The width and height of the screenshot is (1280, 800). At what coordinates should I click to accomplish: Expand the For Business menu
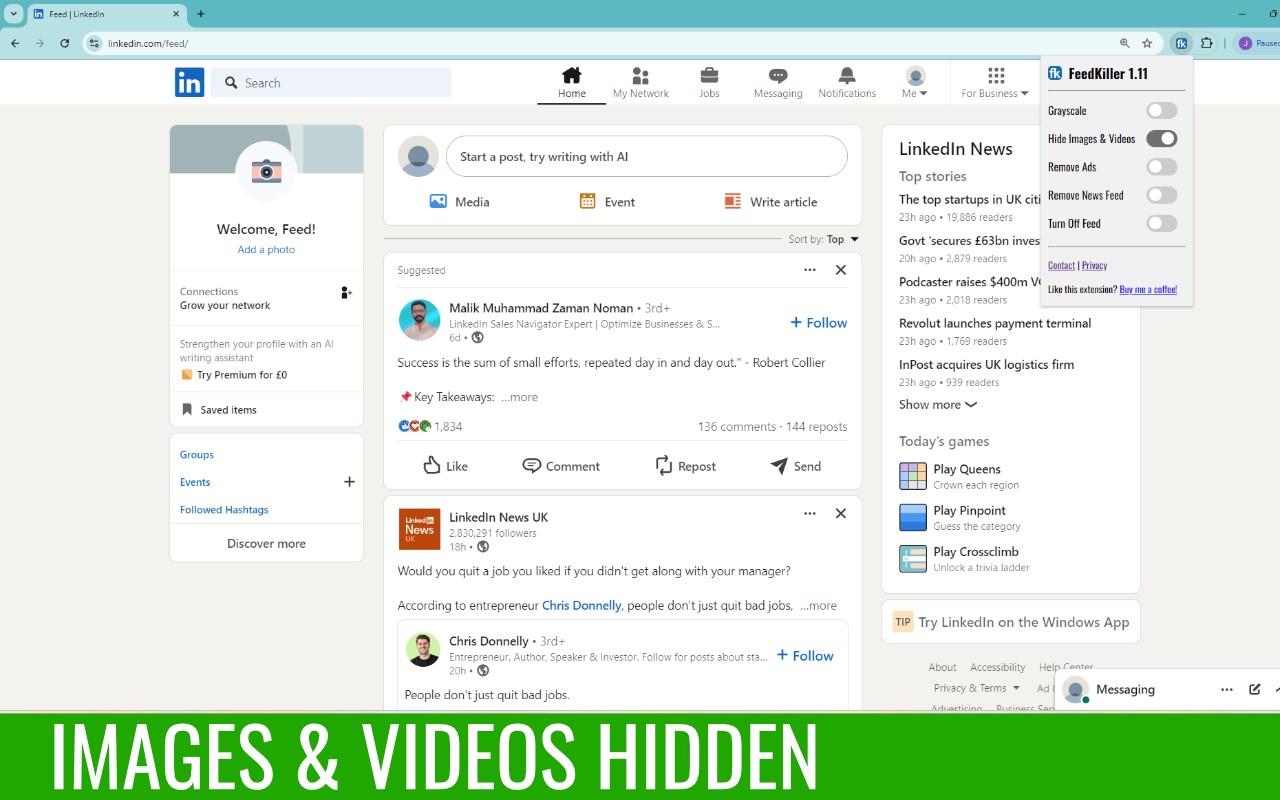(995, 83)
